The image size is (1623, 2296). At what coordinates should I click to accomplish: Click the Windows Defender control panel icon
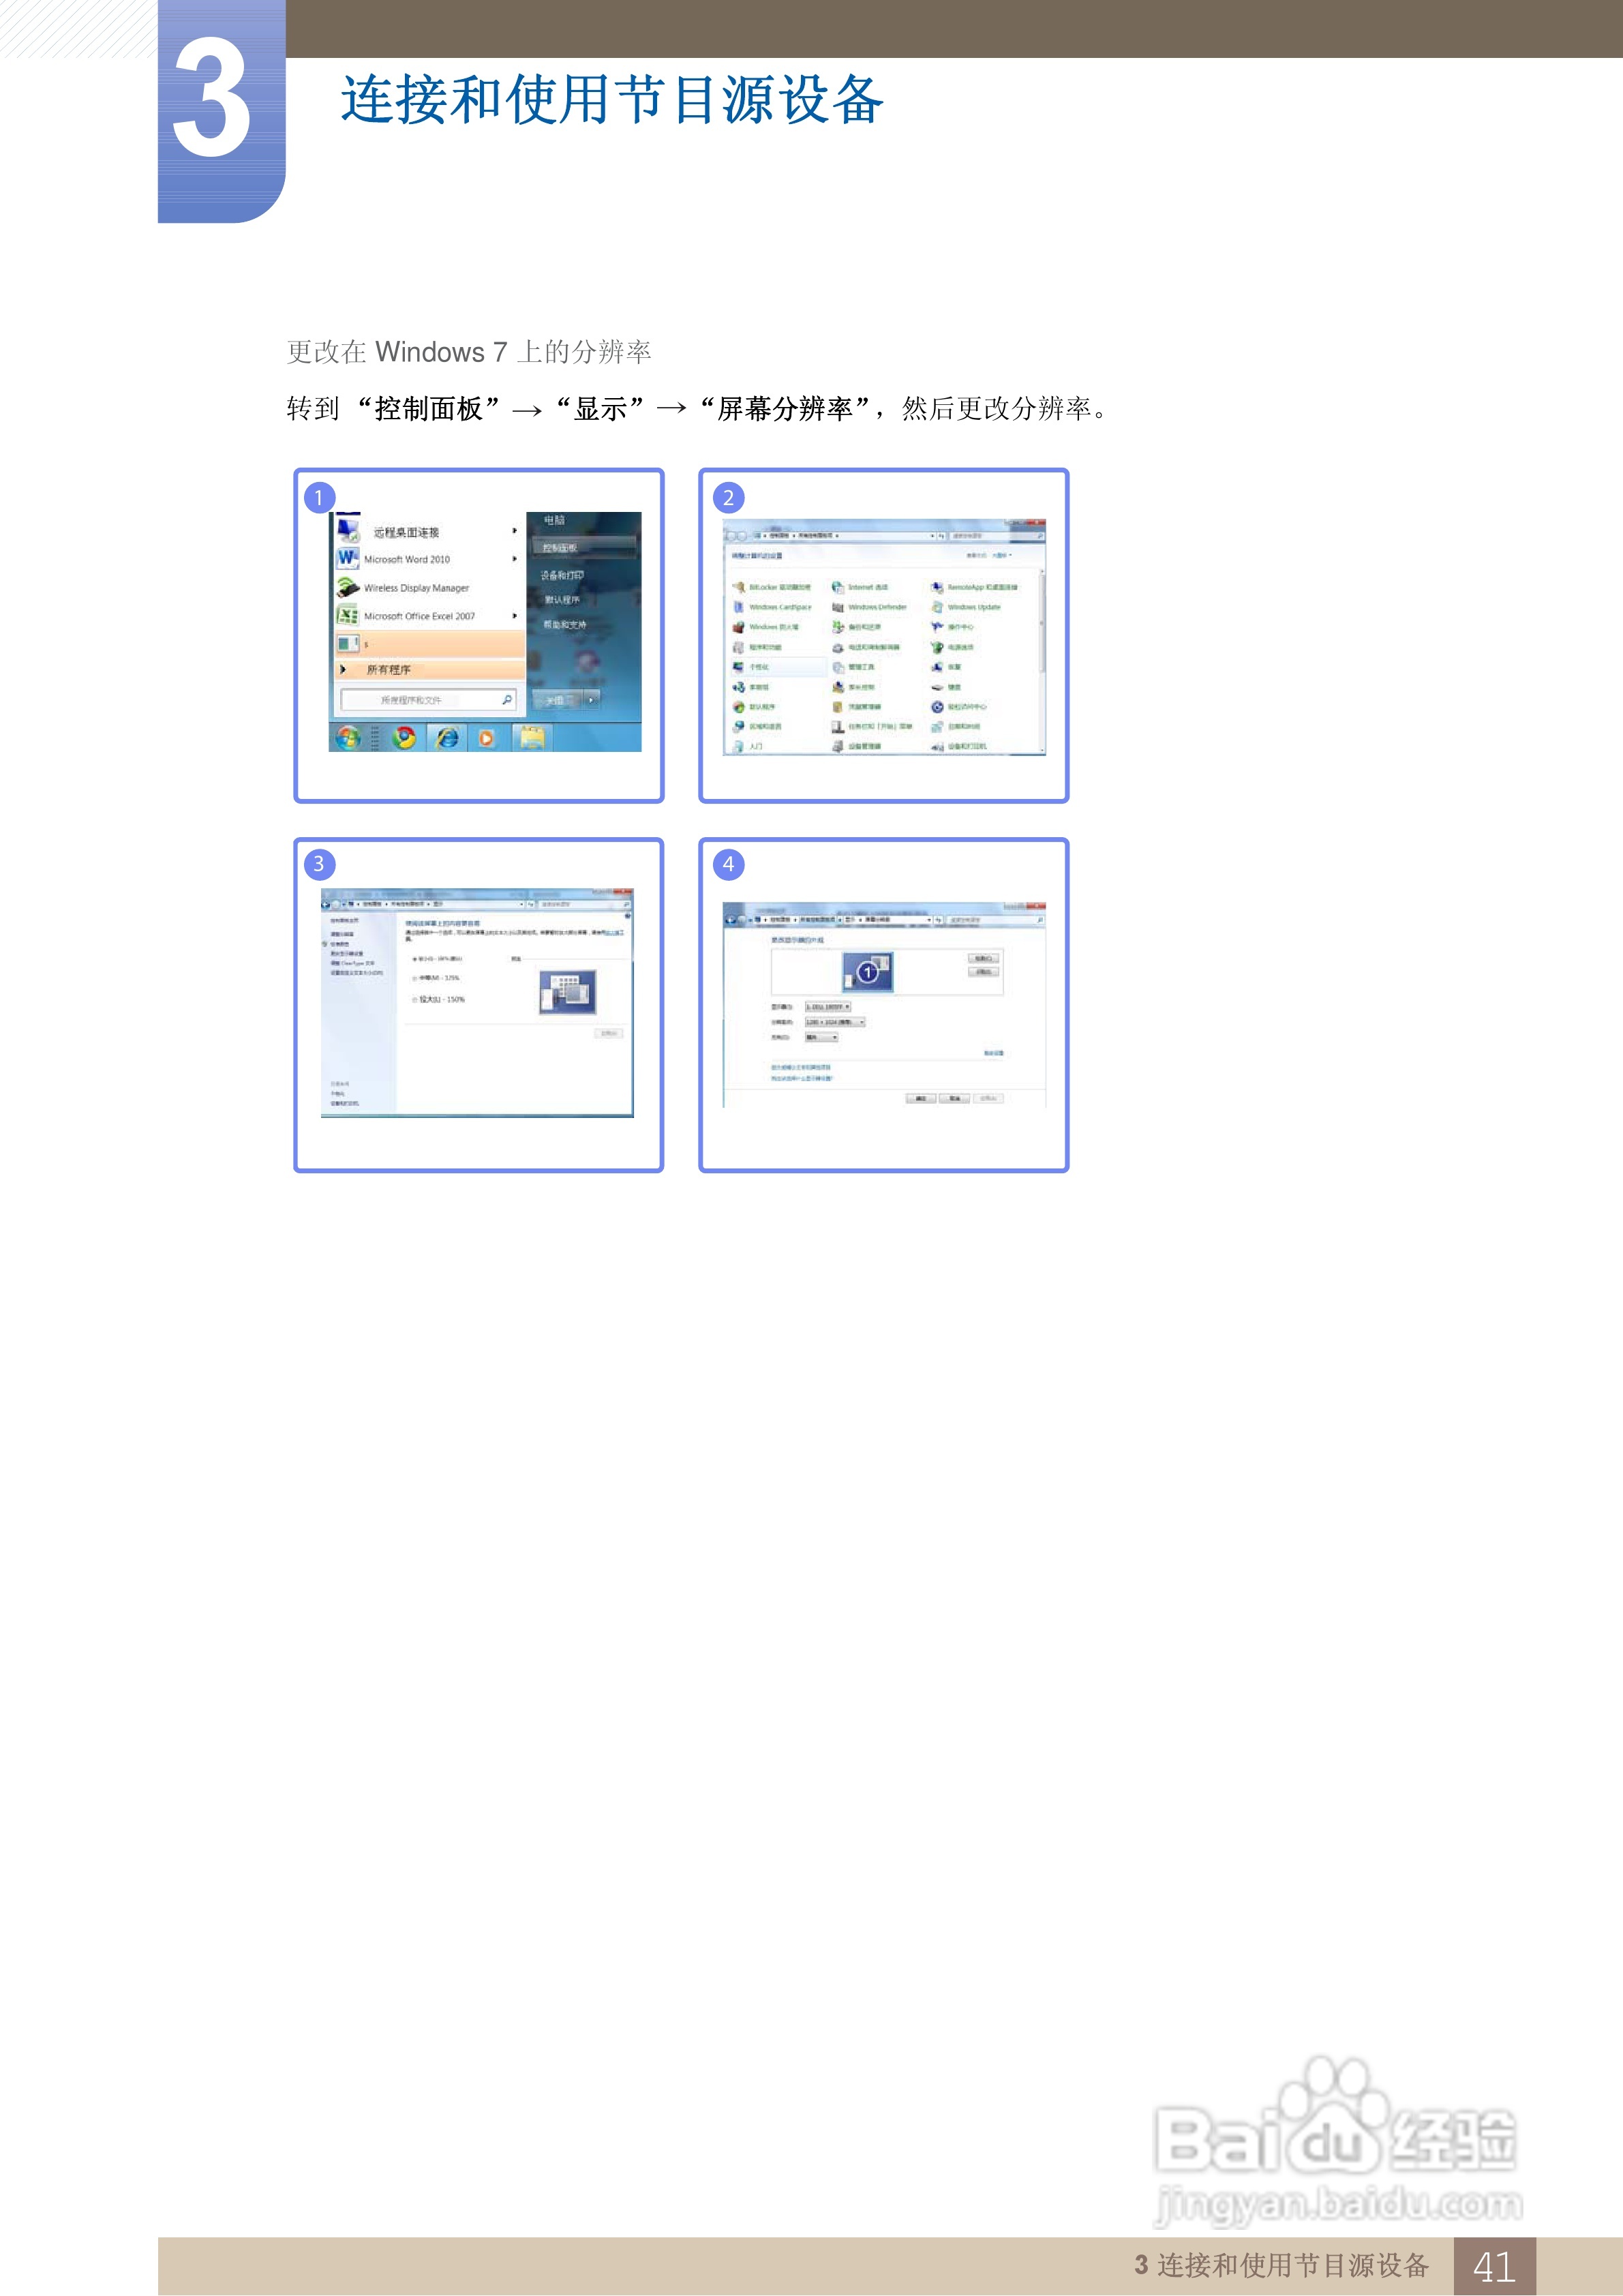click(x=838, y=607)
